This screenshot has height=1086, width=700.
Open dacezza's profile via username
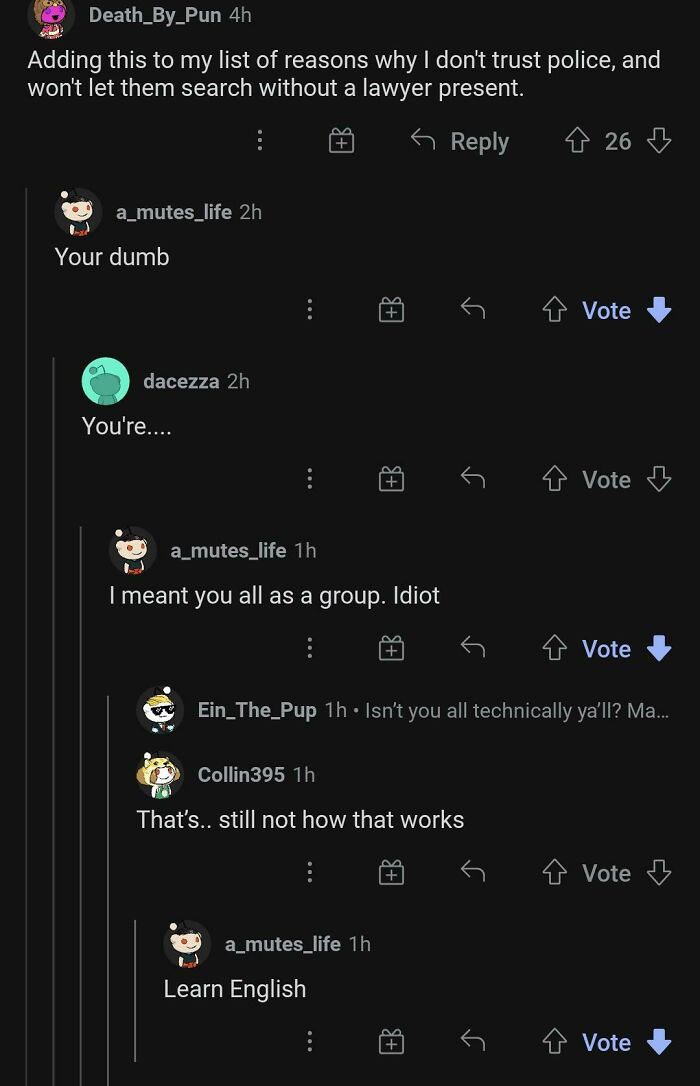click(181, 381)
